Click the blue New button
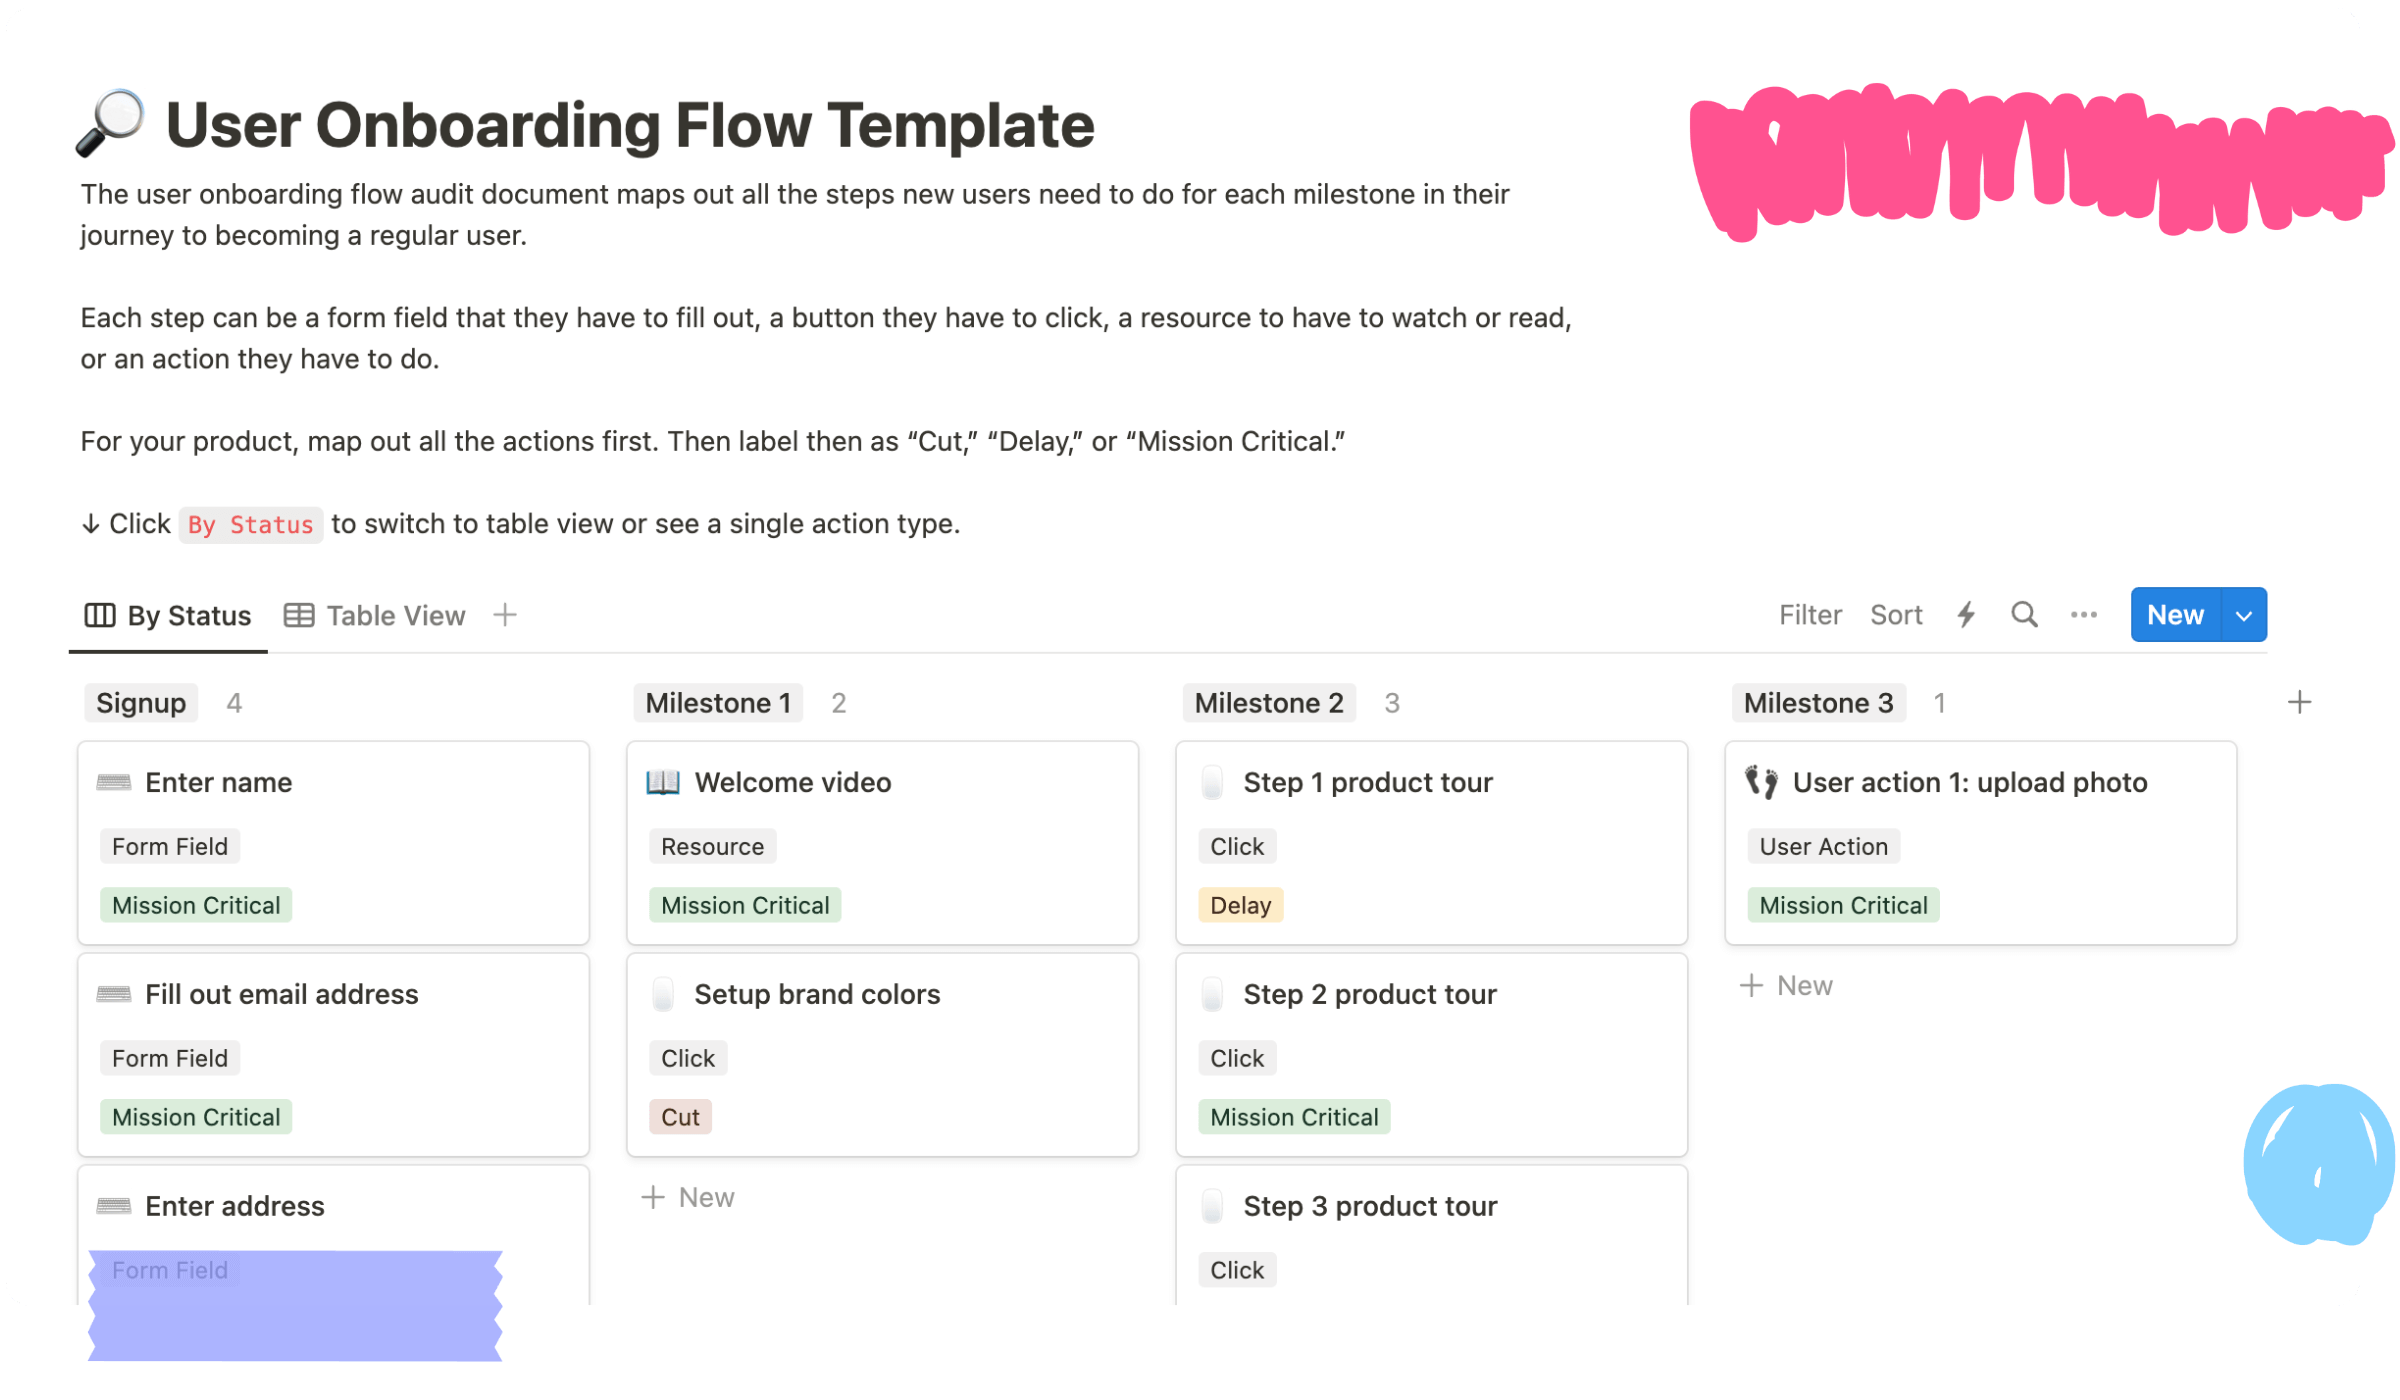 (2175, 615)
